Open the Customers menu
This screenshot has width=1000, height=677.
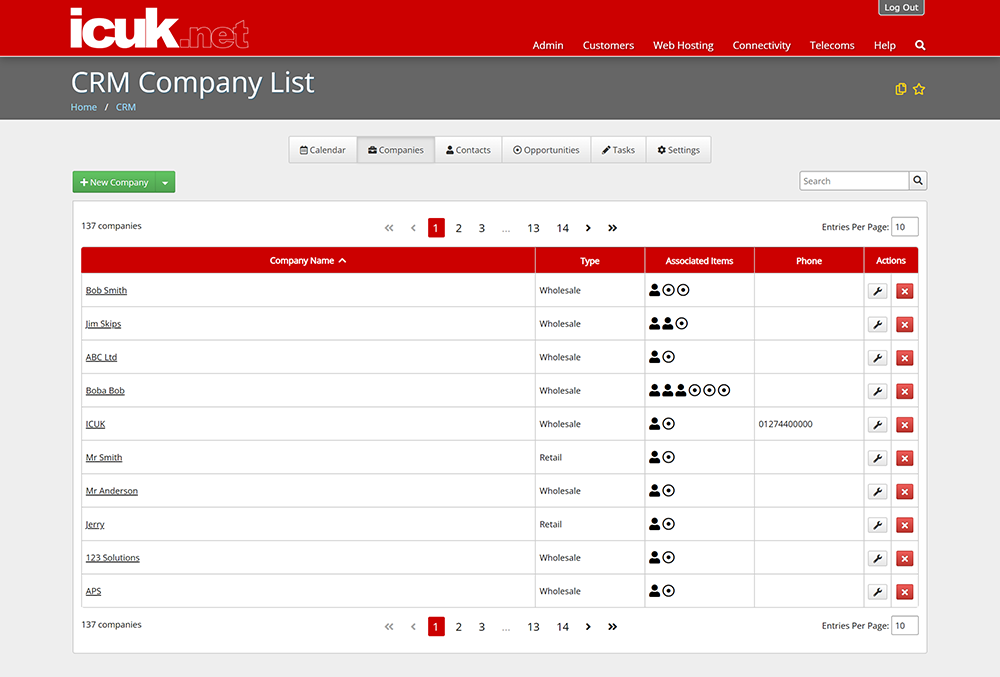608,45
